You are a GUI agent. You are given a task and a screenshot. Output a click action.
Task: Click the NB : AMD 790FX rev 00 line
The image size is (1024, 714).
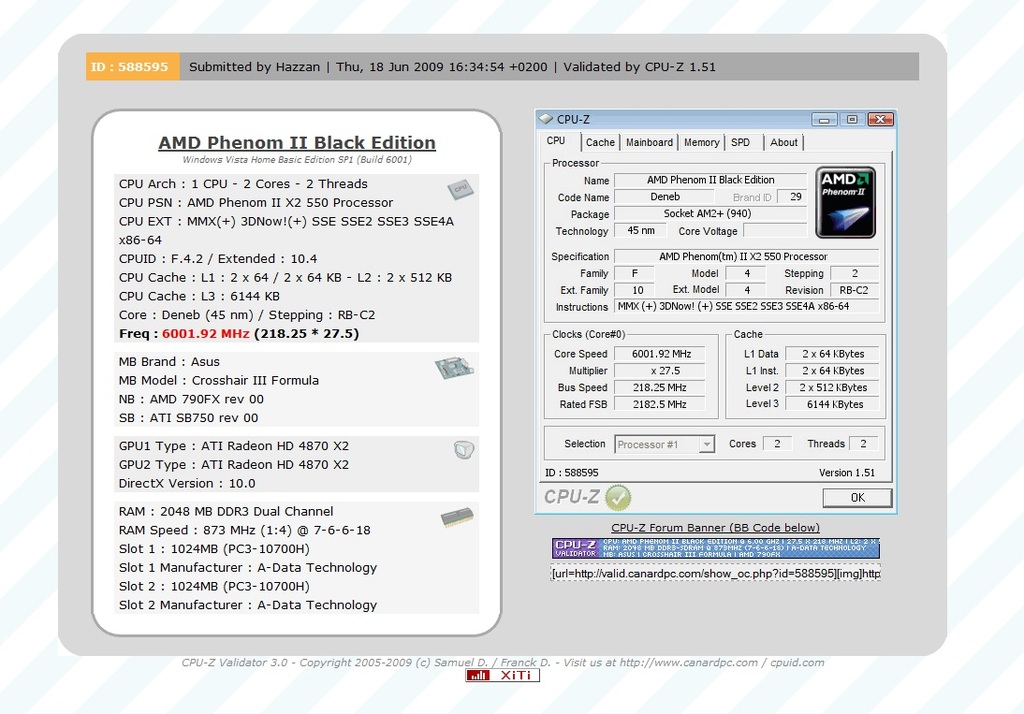tap(191, 400)
